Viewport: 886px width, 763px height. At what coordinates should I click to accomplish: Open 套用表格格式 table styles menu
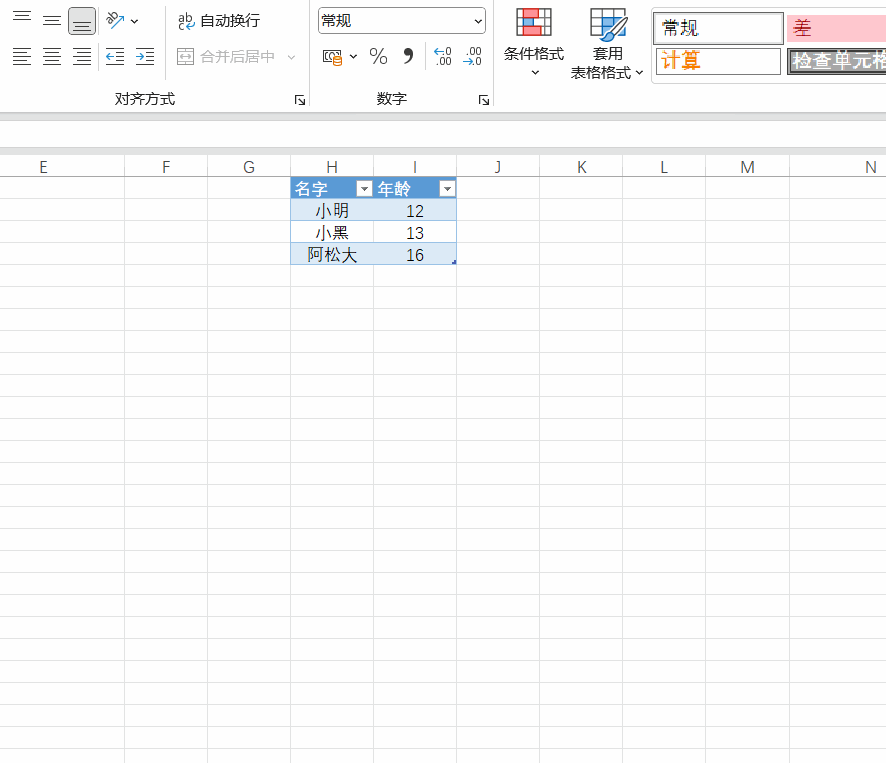(607, 43)
